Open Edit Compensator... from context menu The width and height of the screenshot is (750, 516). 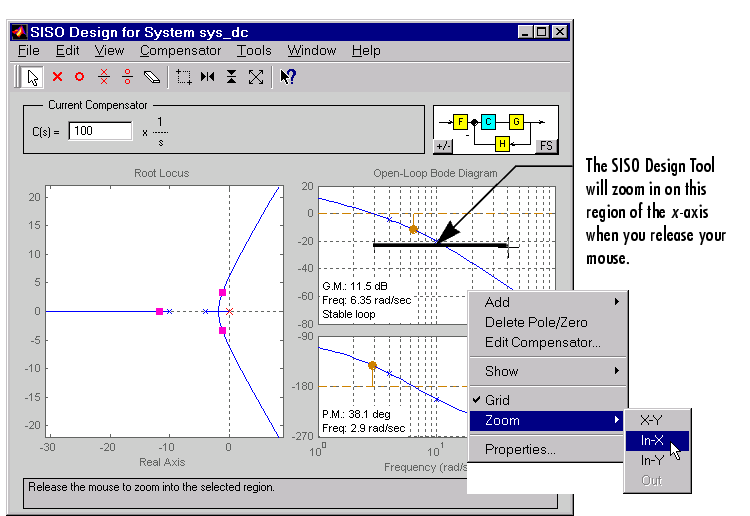pyautogui.click(x=542, y=343)
